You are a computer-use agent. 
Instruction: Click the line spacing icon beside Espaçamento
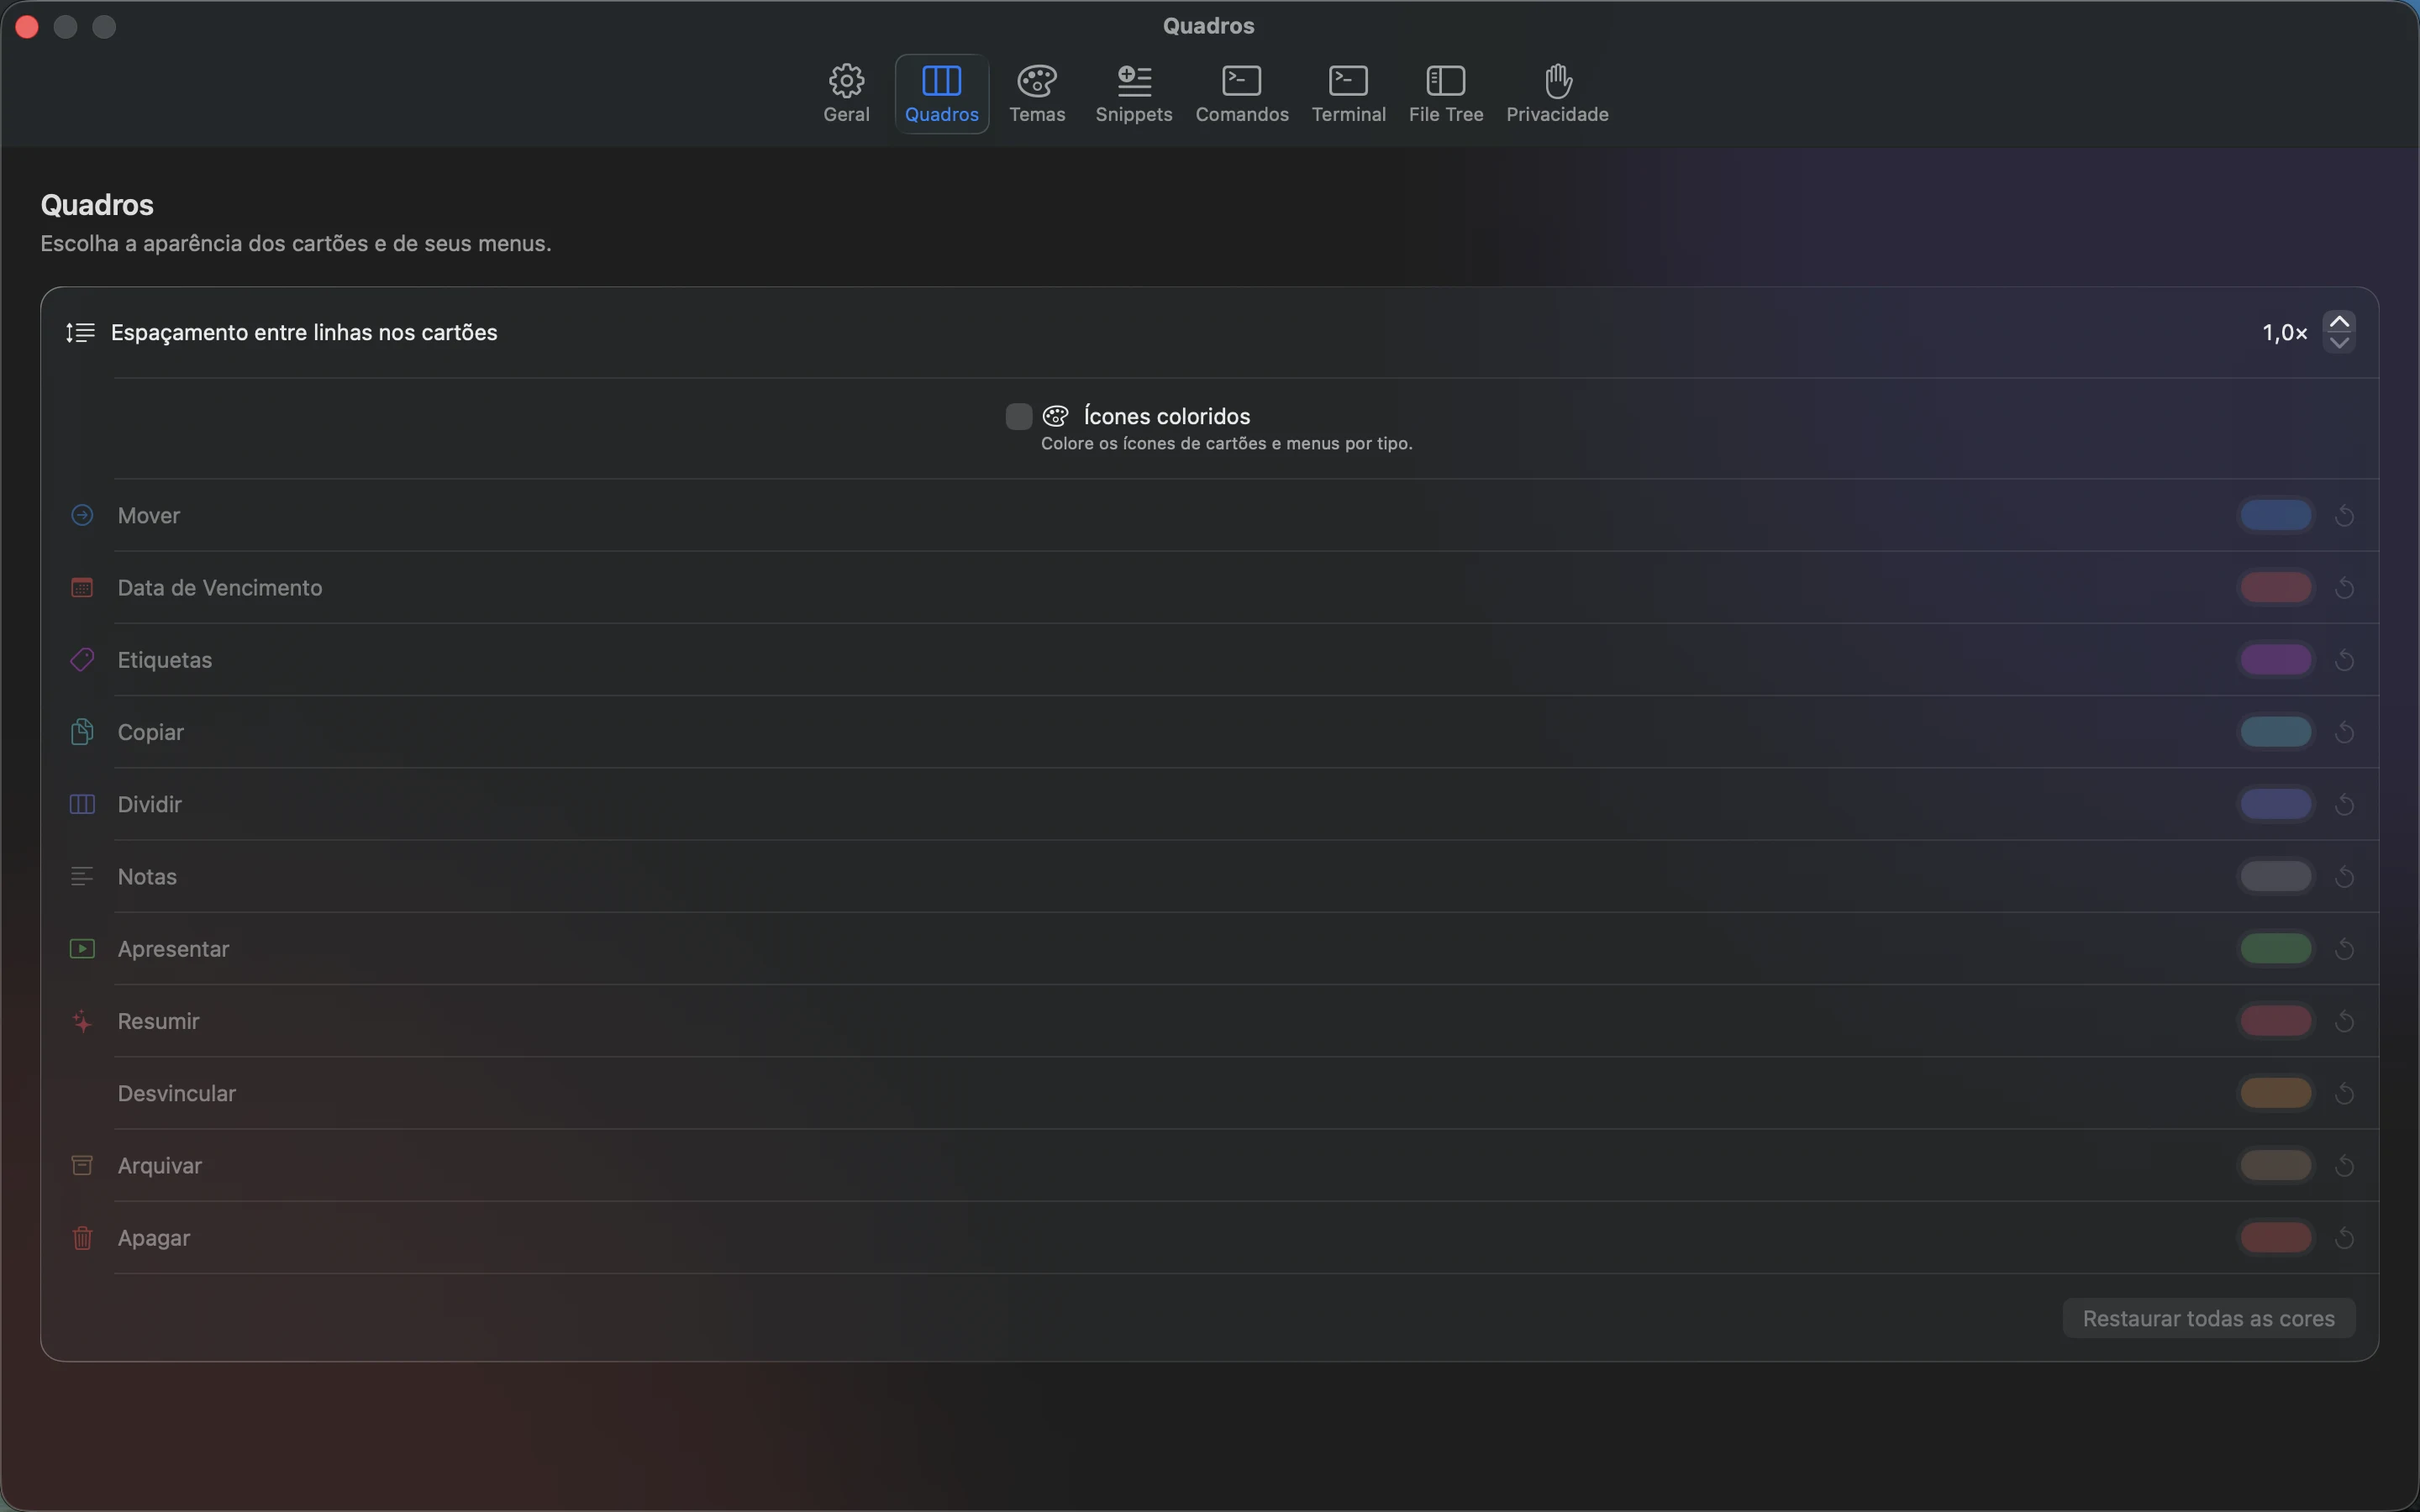[x=80, y=332]
